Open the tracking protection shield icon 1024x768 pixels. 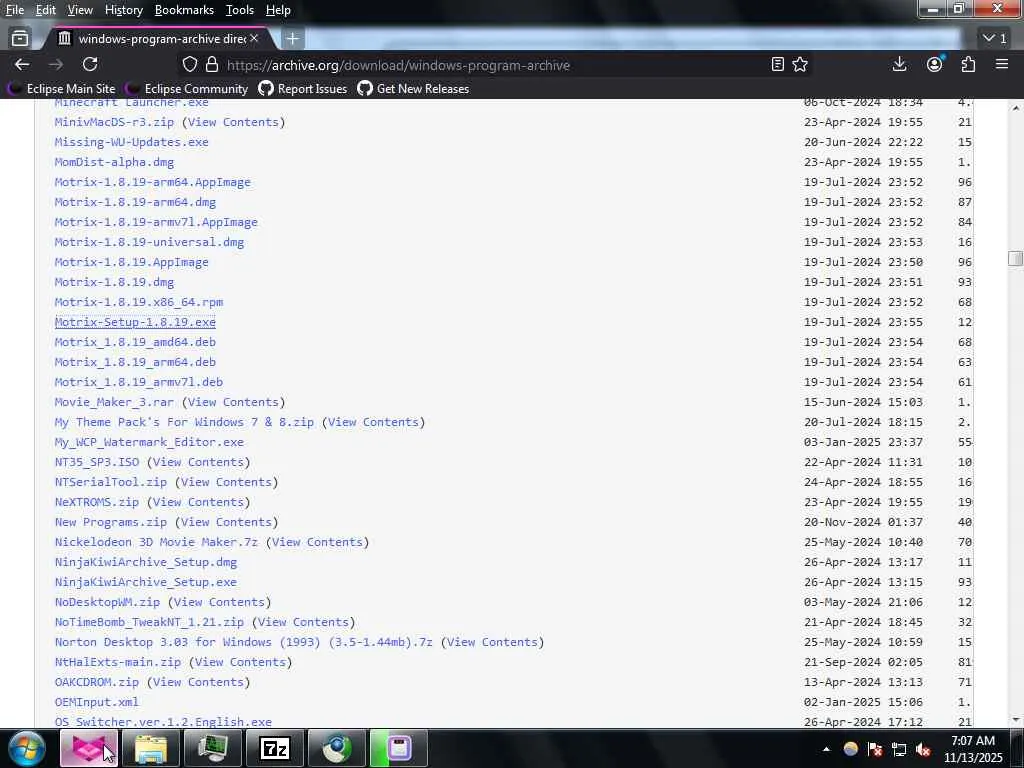tap(189, 65)
